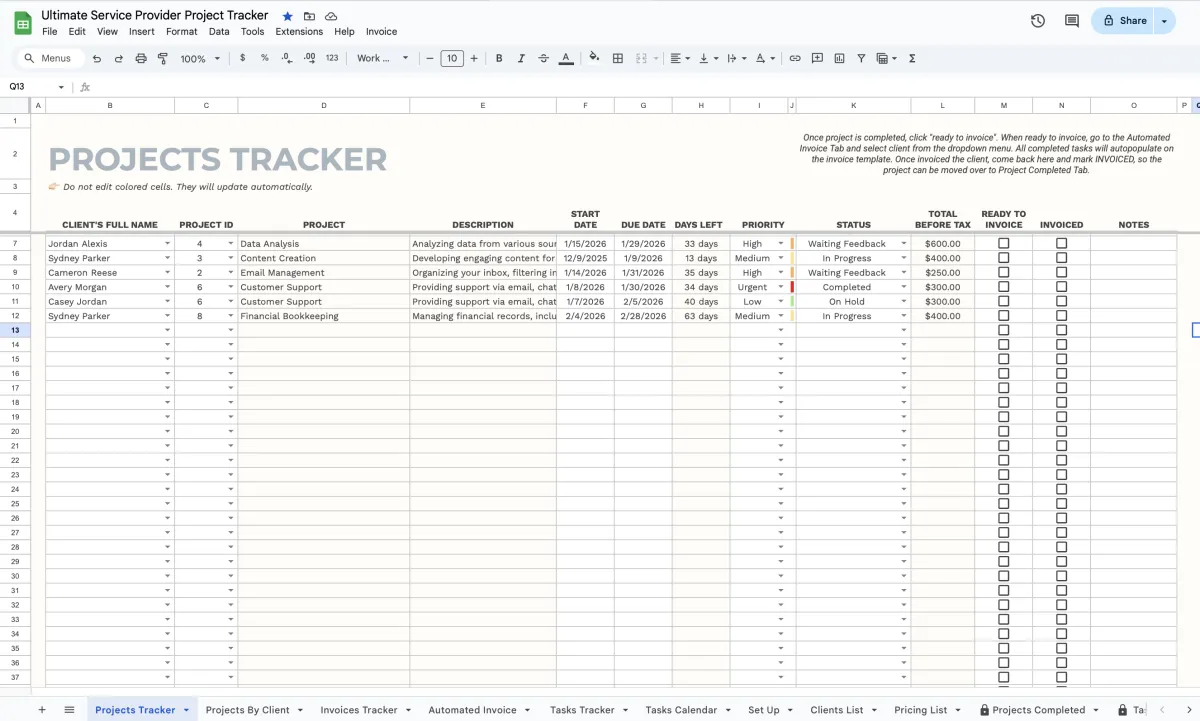The width and height of the screenshot is (1200, 721).
Task: Toggle bold formatting
Action: [x=499, y=58]
